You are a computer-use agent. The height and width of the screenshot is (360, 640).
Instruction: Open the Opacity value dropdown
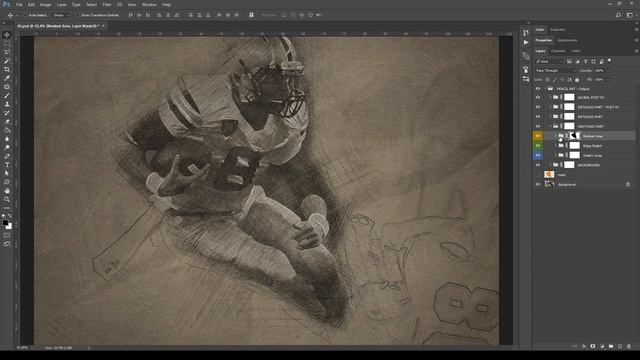608,71
